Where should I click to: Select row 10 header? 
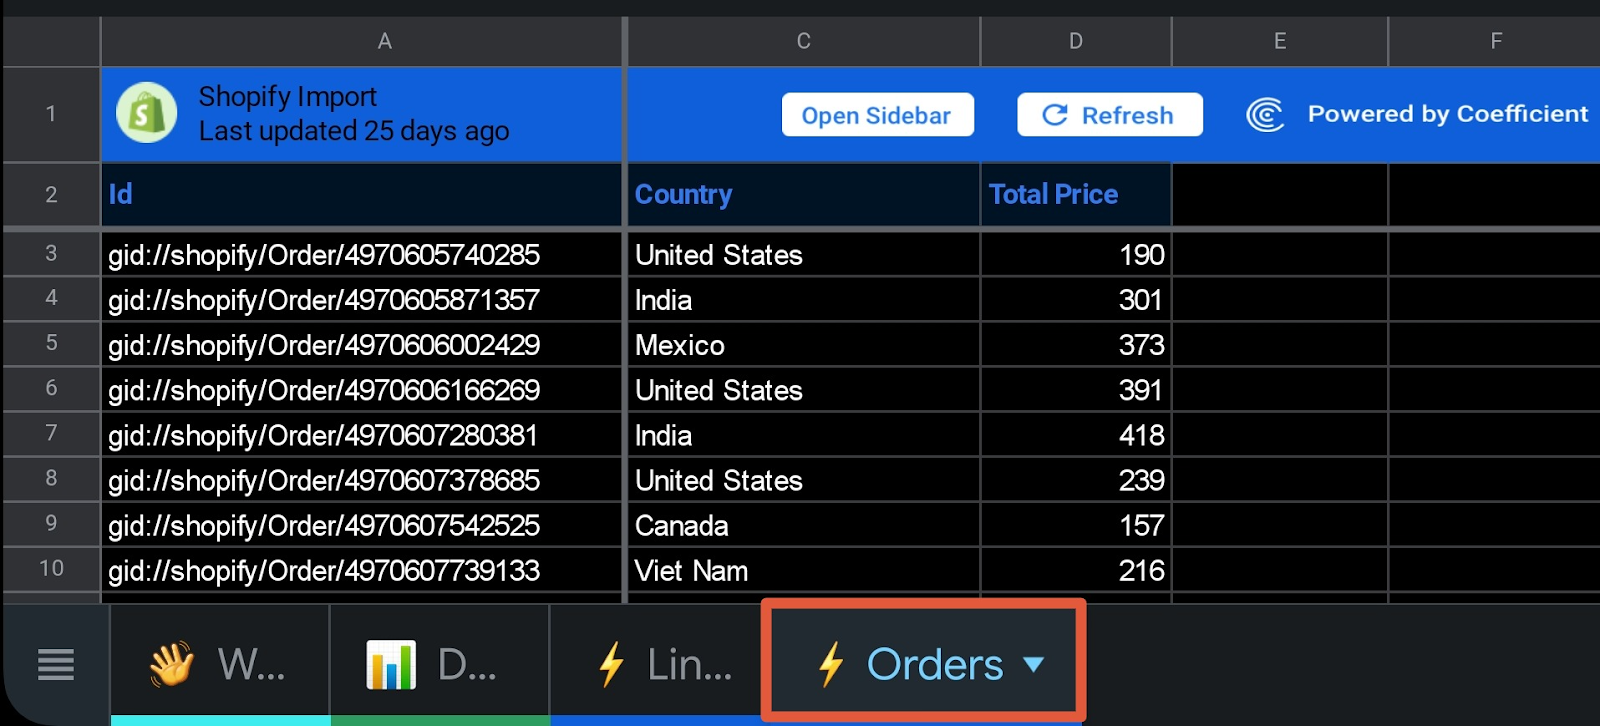pos(51,569)
